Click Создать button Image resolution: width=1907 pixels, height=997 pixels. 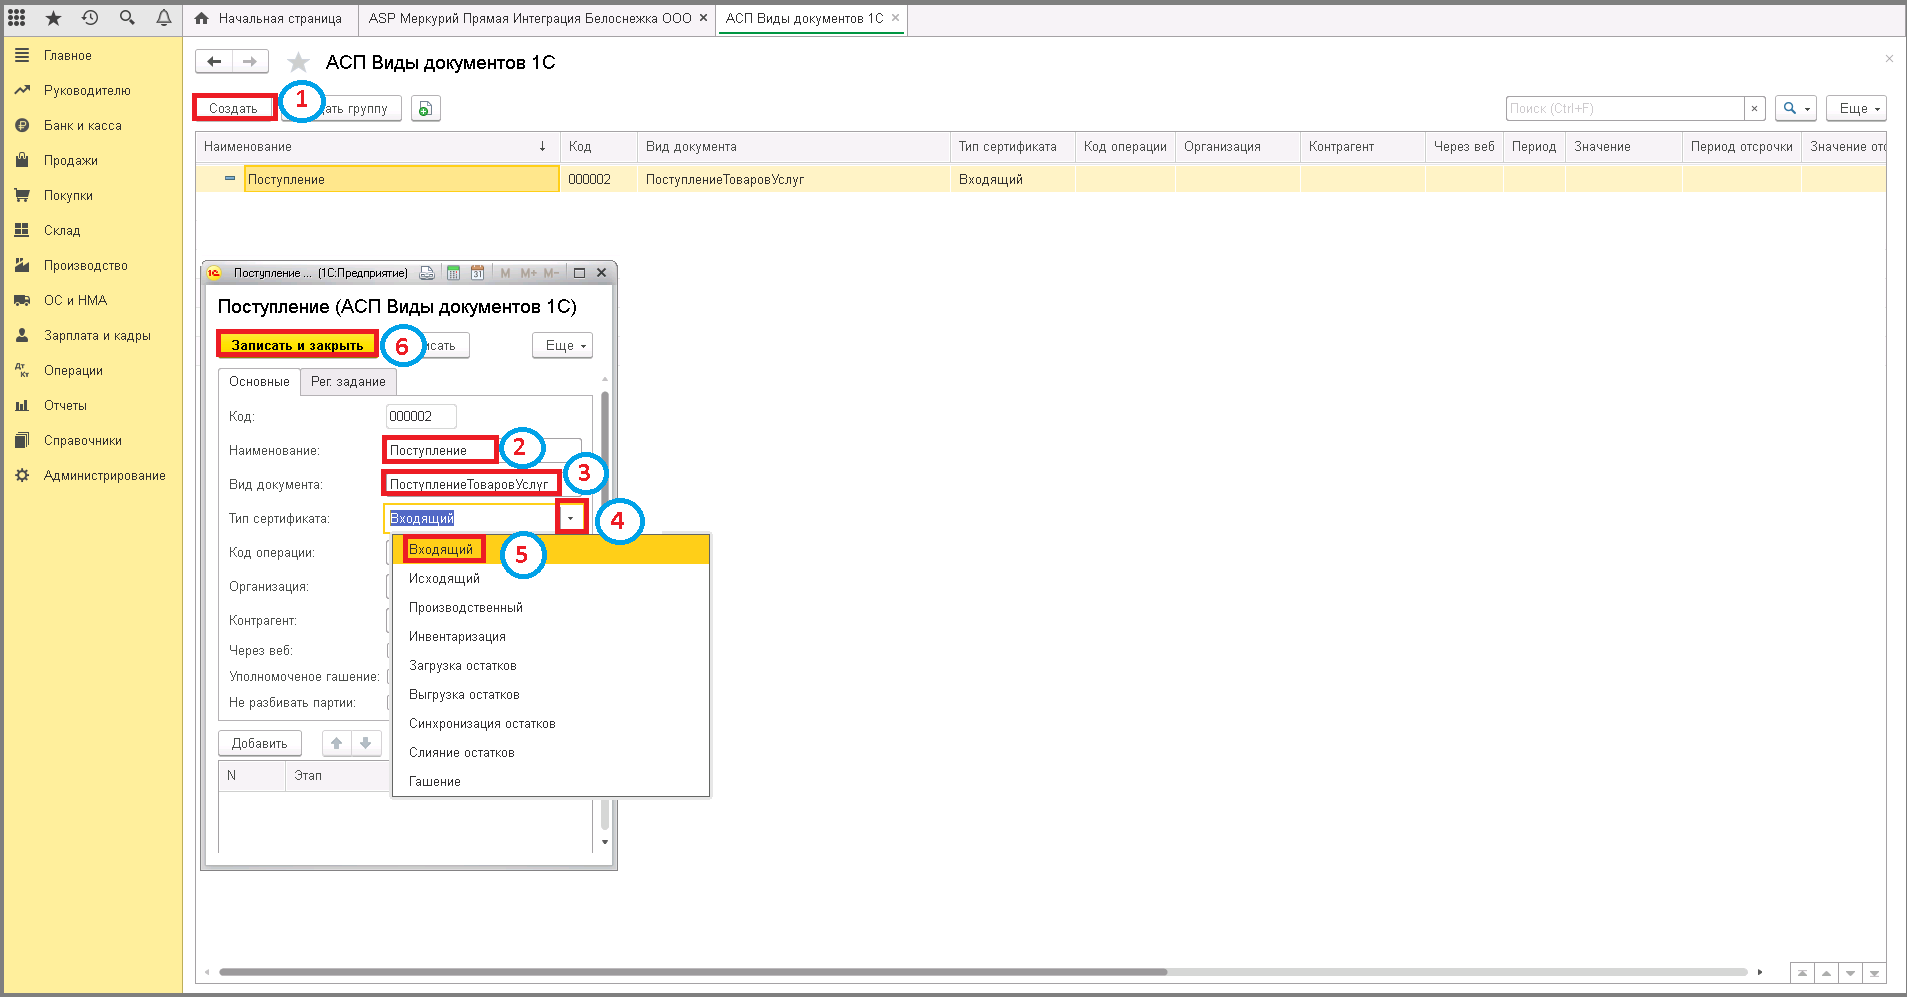pyautogui.click(x=233, y=108)
